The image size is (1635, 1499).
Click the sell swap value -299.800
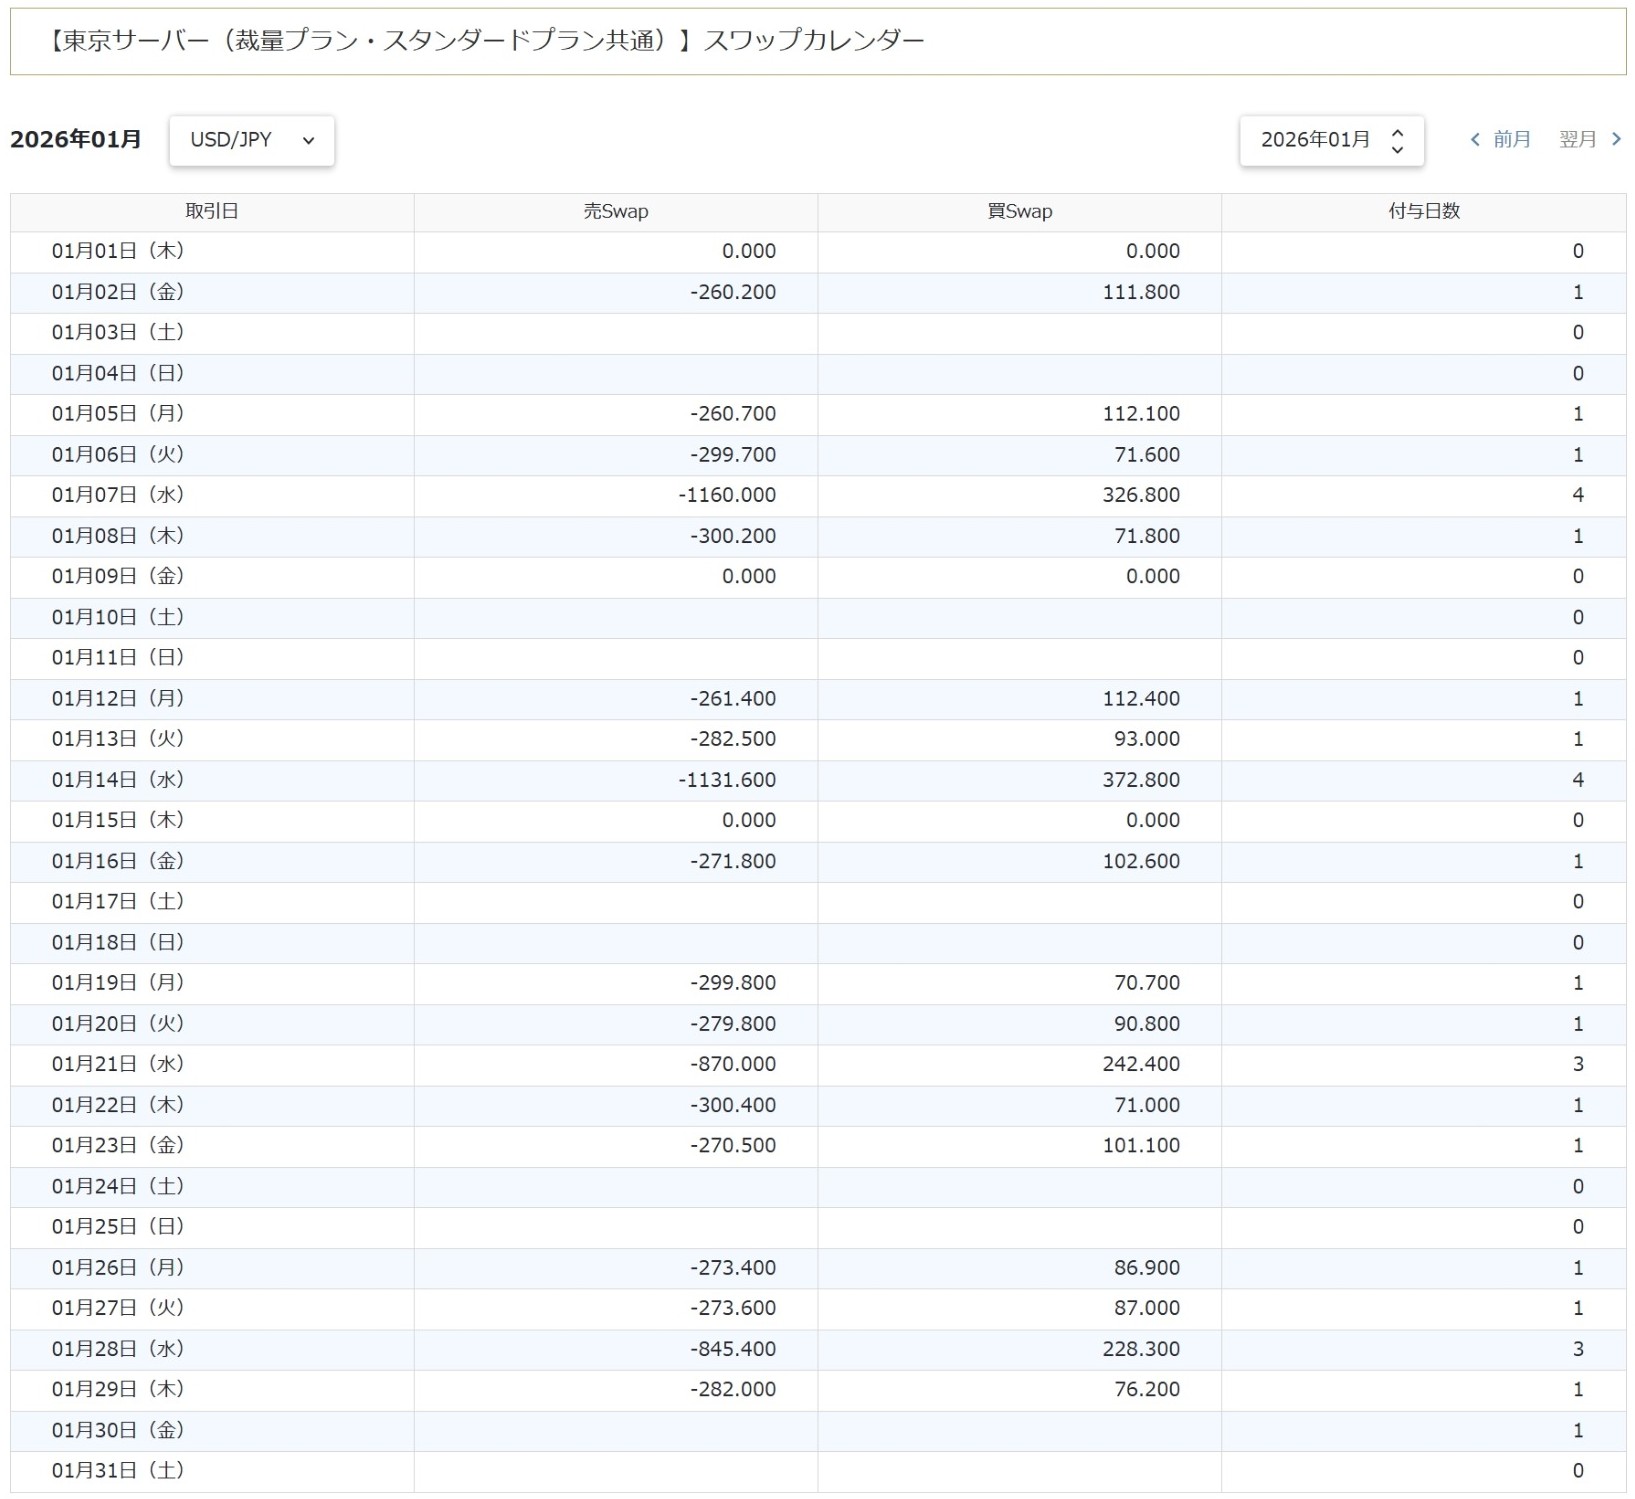click(733, 983)
